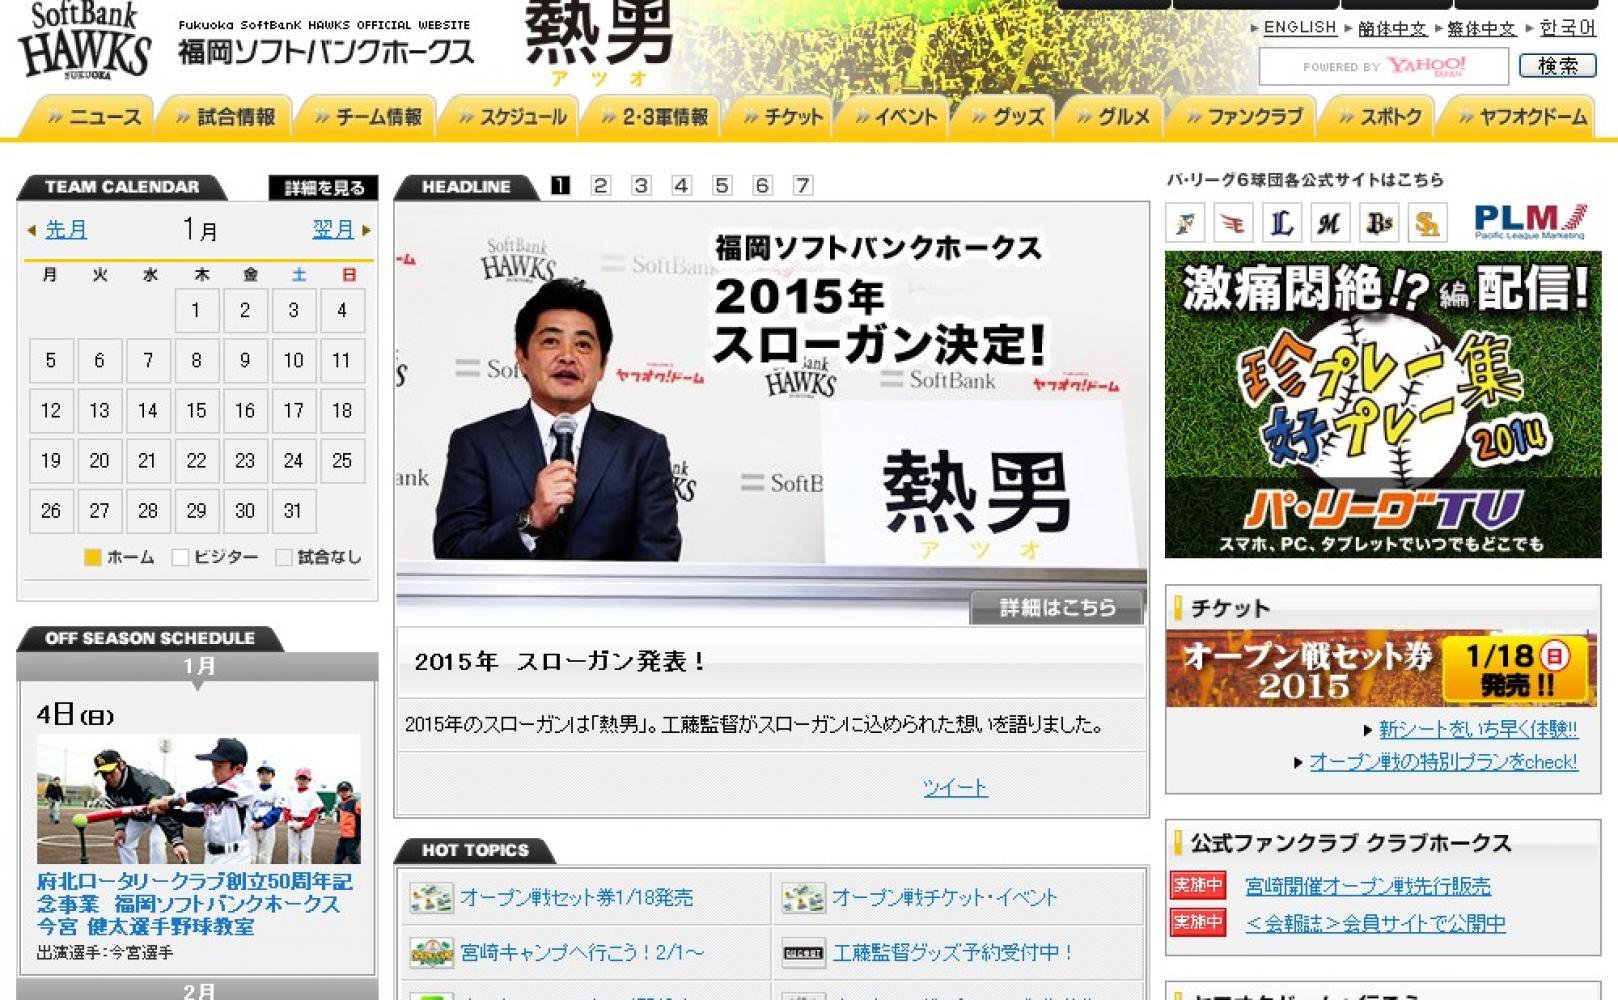Show headline slide 7
The width and height of the screenshot is (1618, 1000).
[x=802, y=186]
